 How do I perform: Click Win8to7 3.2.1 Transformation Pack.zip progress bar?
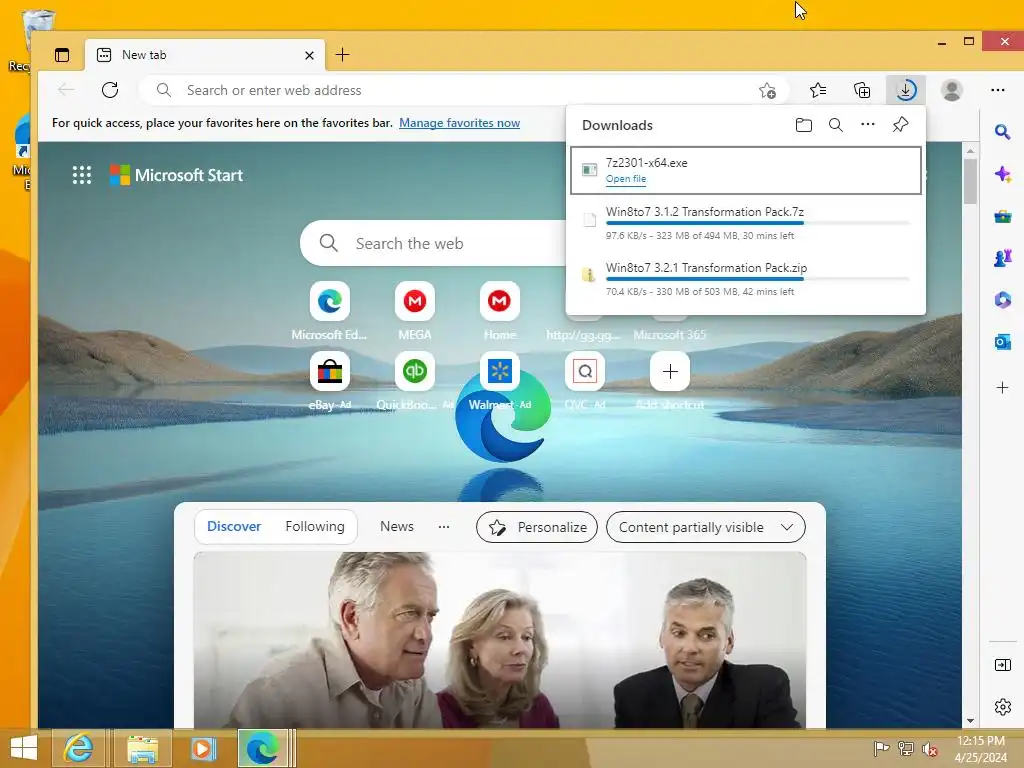(x=757, y=280)
